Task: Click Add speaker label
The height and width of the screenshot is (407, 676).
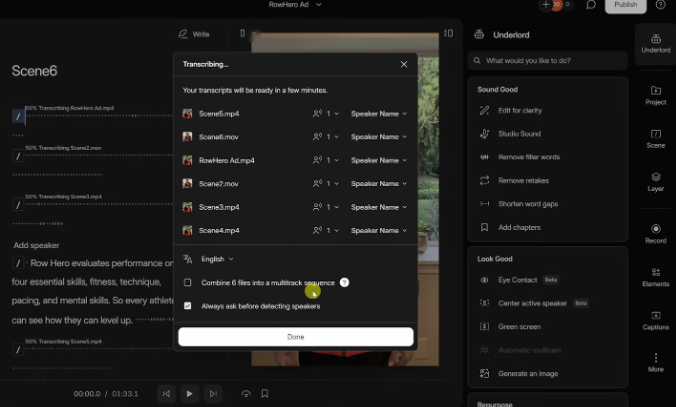Action: [36, 245]
